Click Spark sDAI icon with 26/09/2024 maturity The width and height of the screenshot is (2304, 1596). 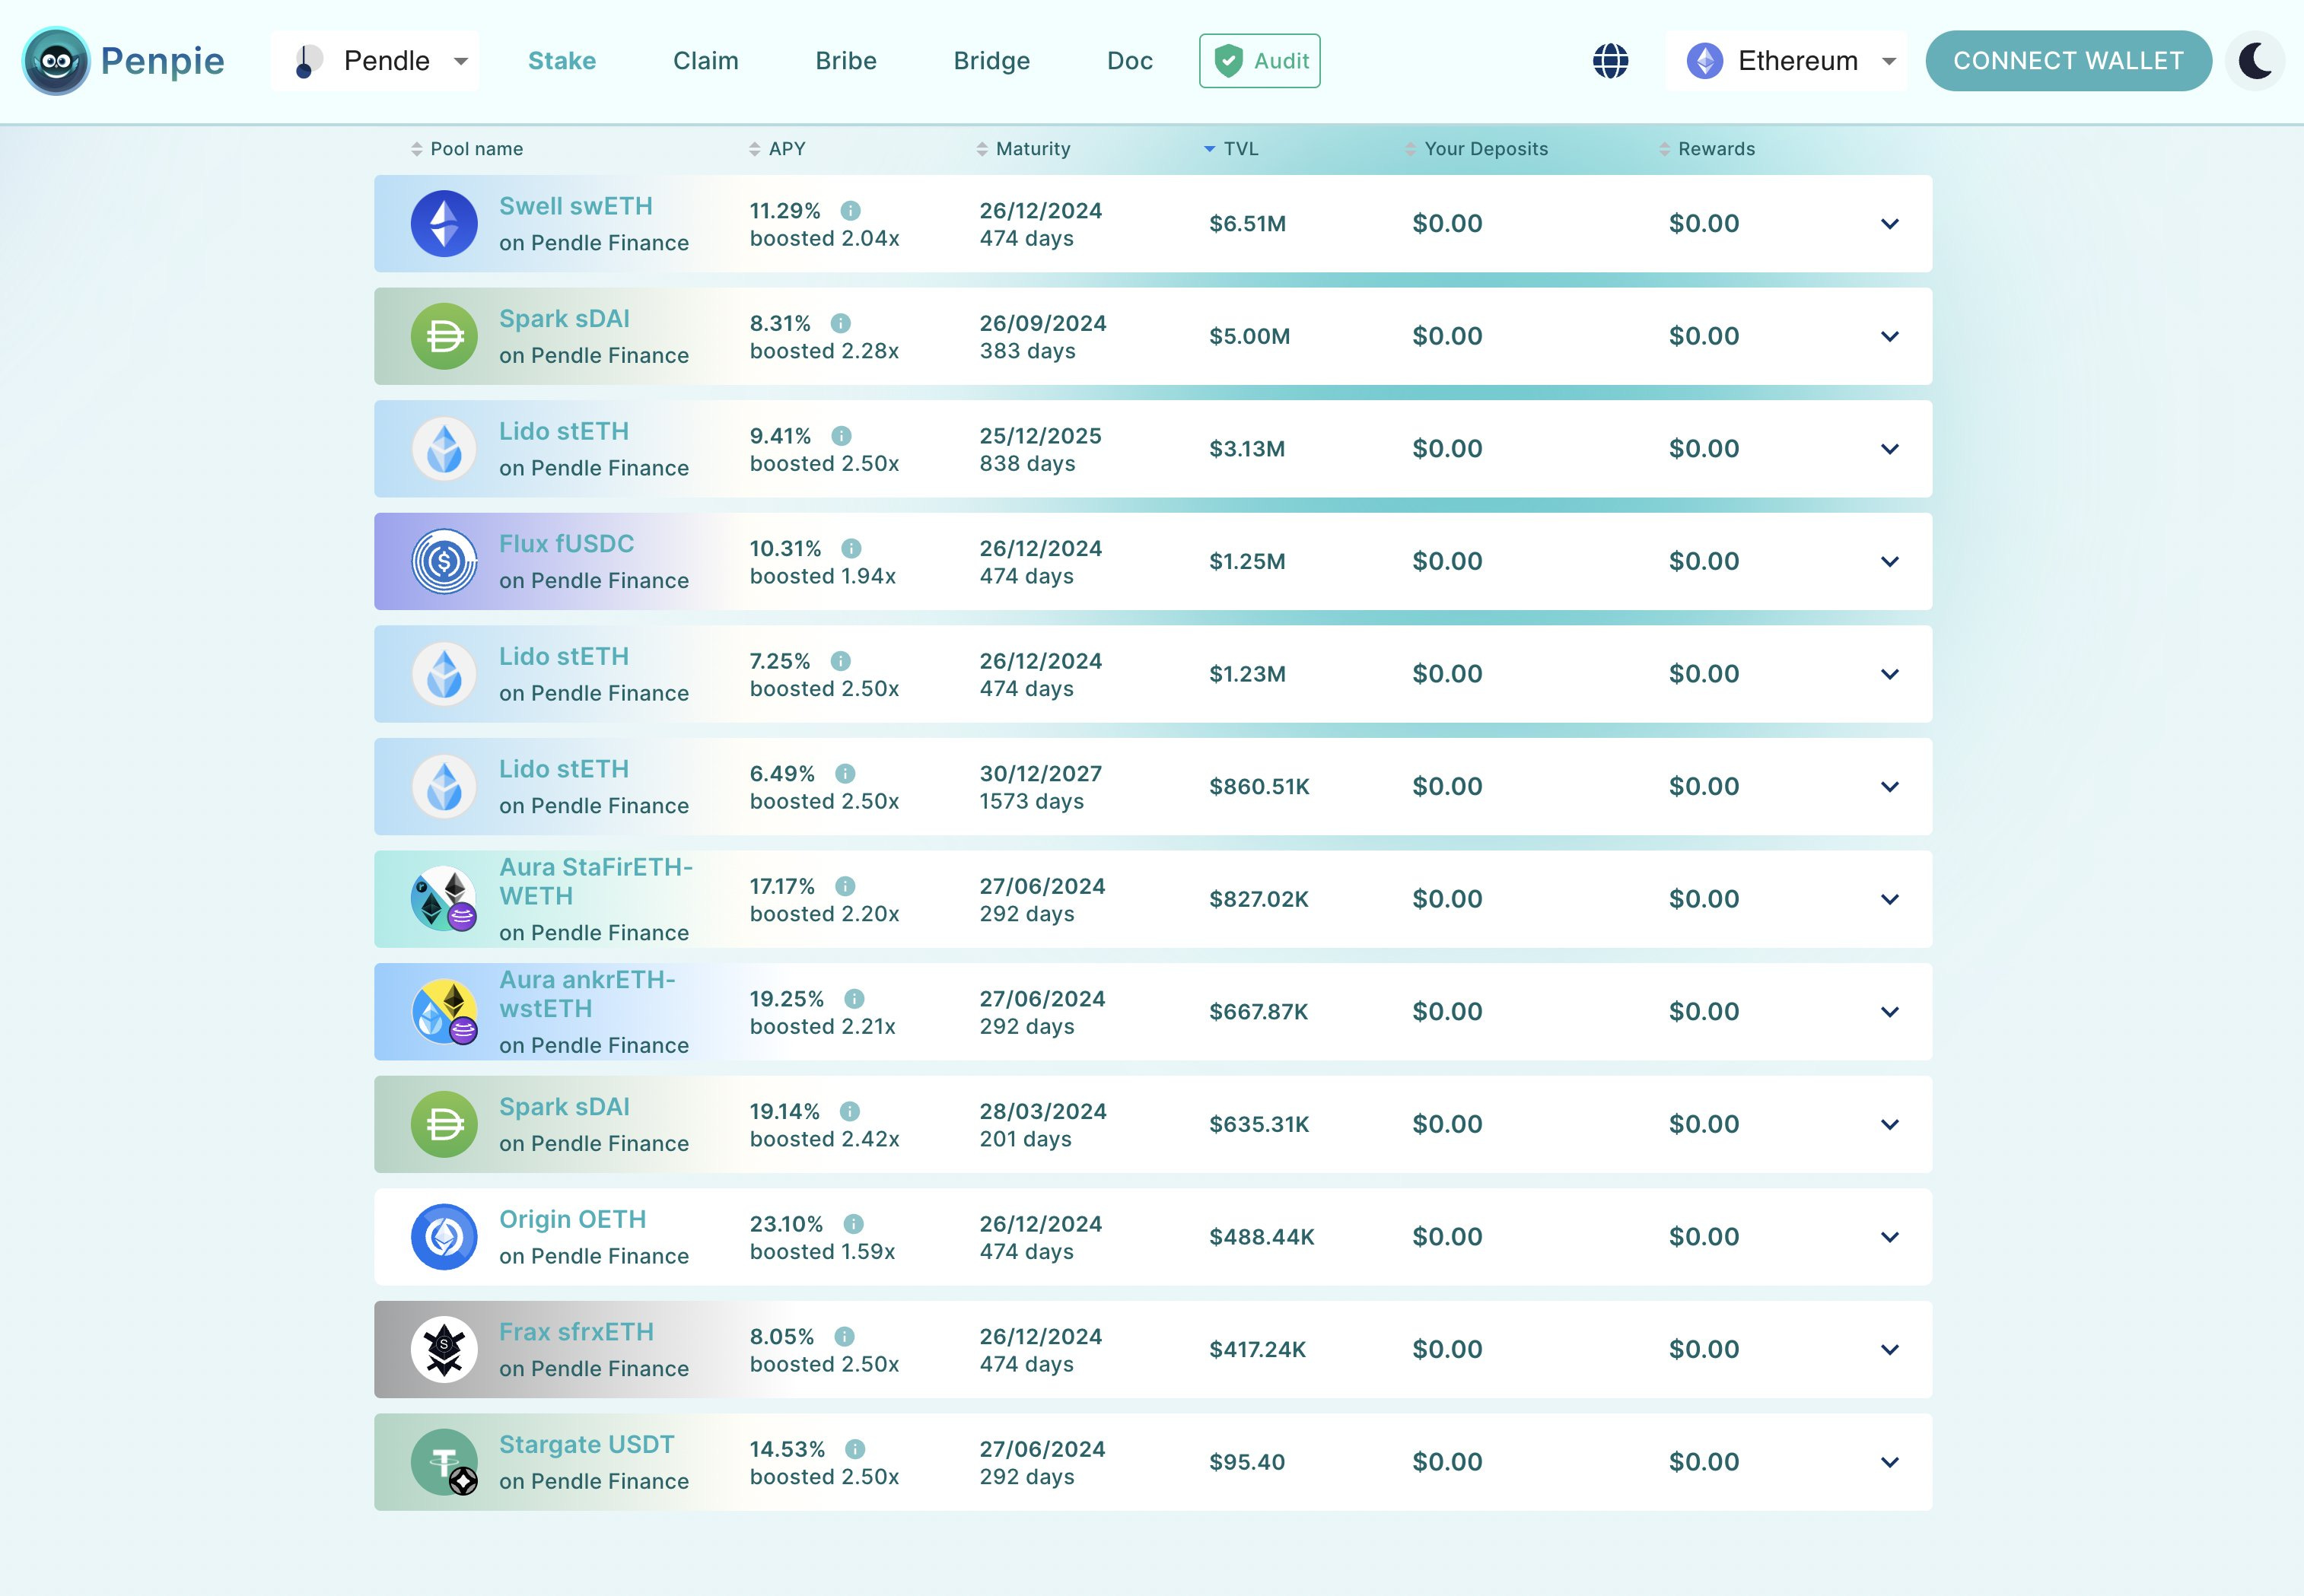click(444, 337)
